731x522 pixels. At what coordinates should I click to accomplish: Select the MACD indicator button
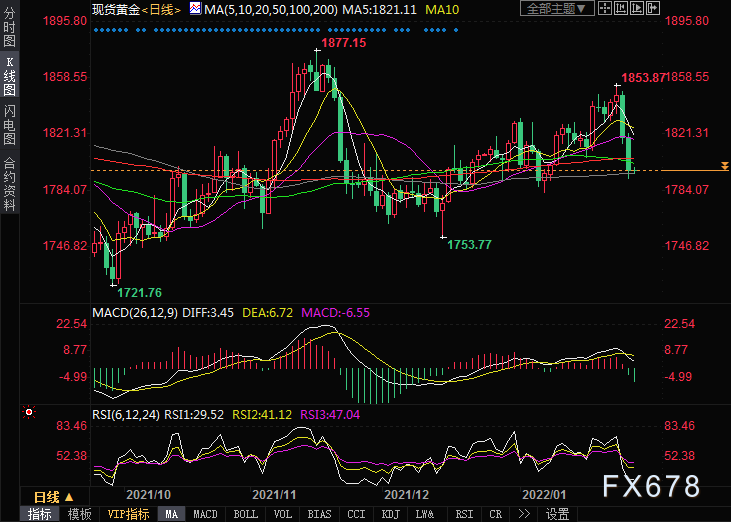coord(205,514)
